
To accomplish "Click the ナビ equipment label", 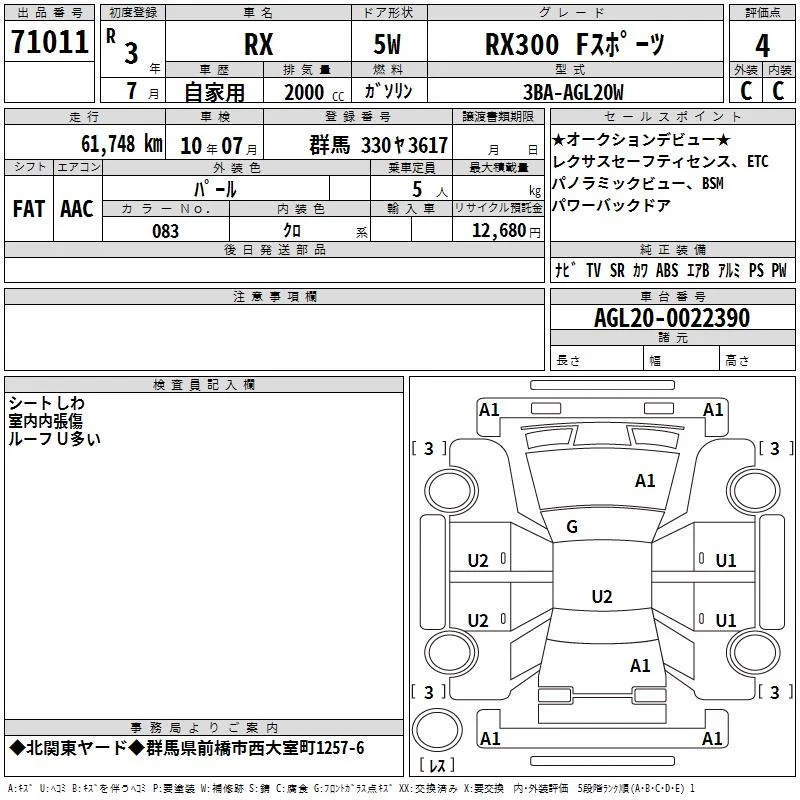I will 565,270.
